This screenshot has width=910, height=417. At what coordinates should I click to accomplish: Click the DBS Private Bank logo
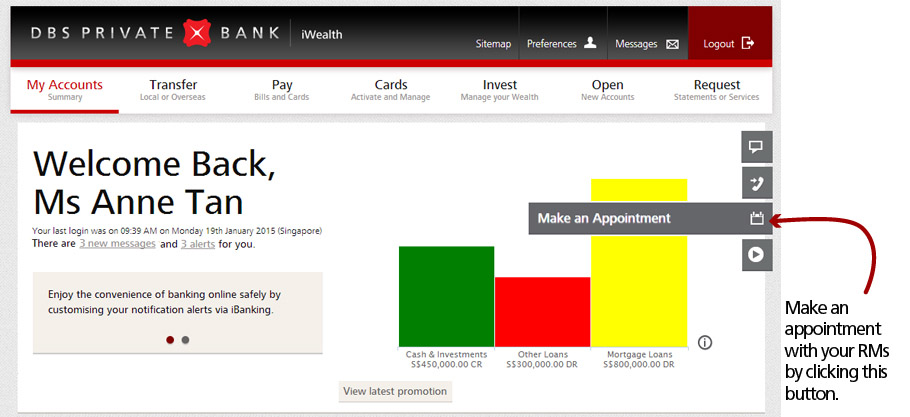[155, 33]
